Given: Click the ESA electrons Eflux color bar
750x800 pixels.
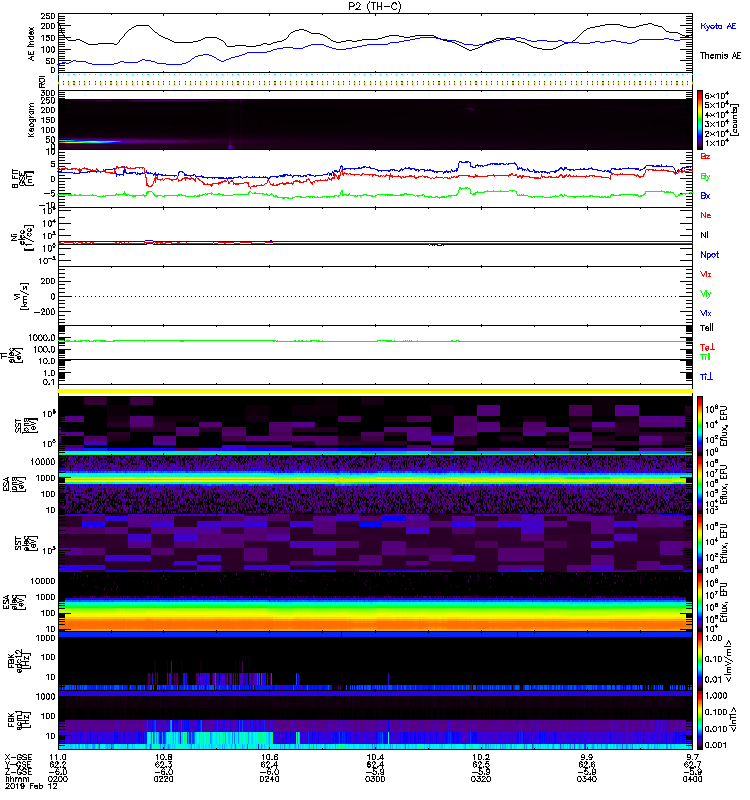Looking at the screenshot, I should 700,602.
